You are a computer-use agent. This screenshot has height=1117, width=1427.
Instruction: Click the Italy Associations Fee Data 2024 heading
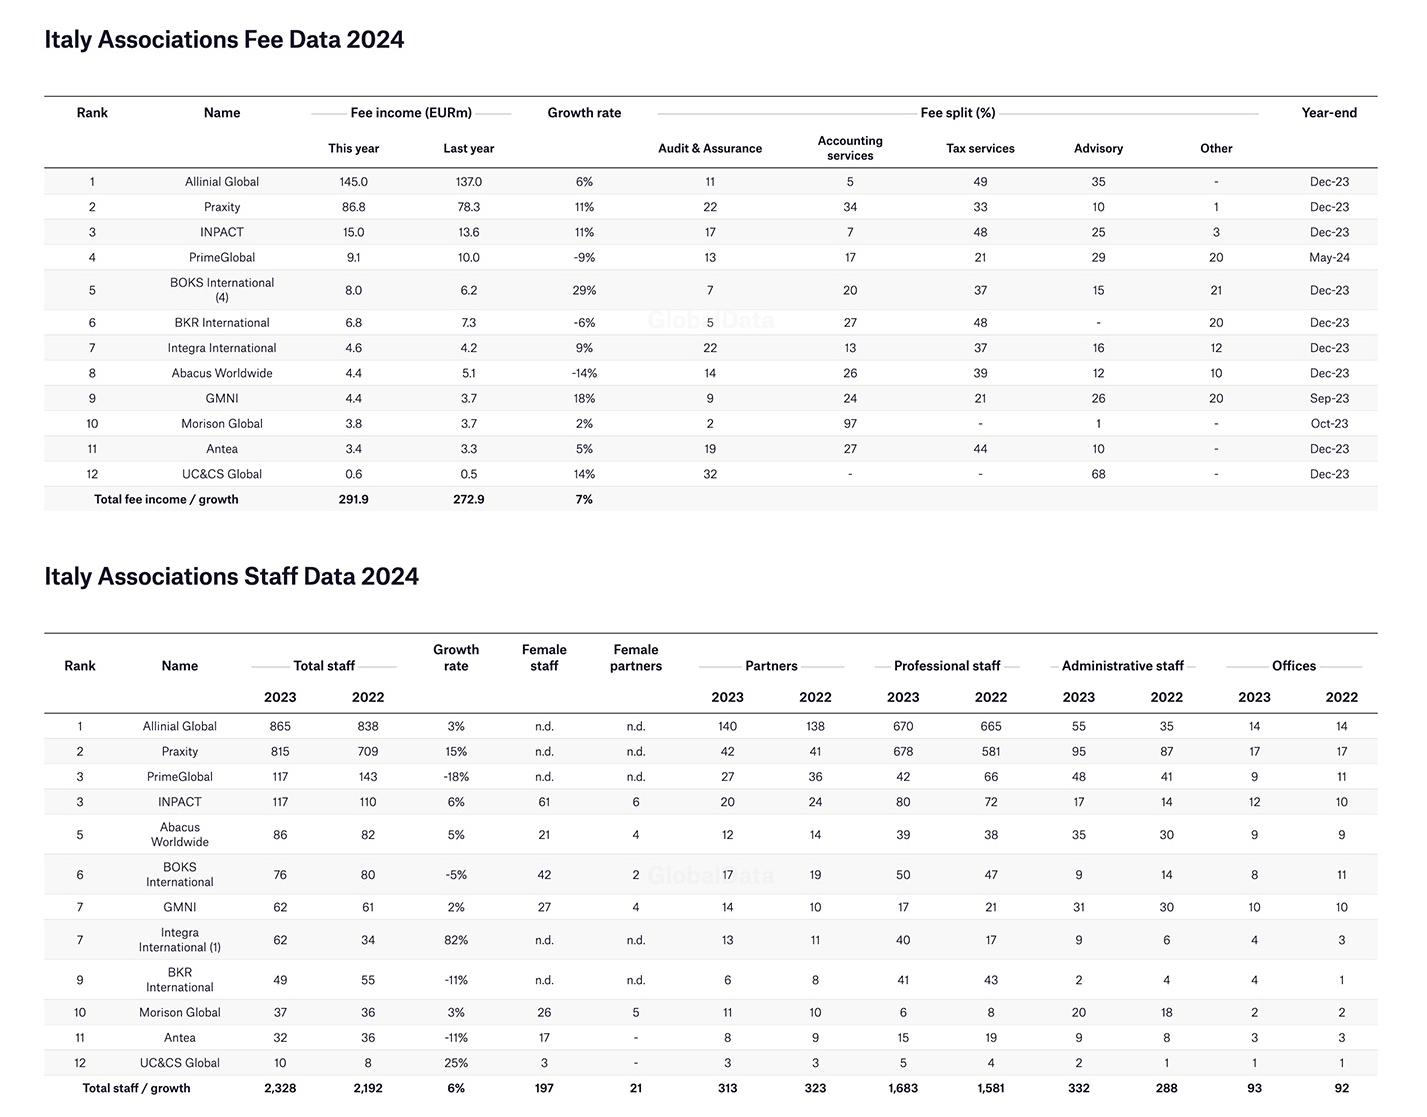click(224, 40)
